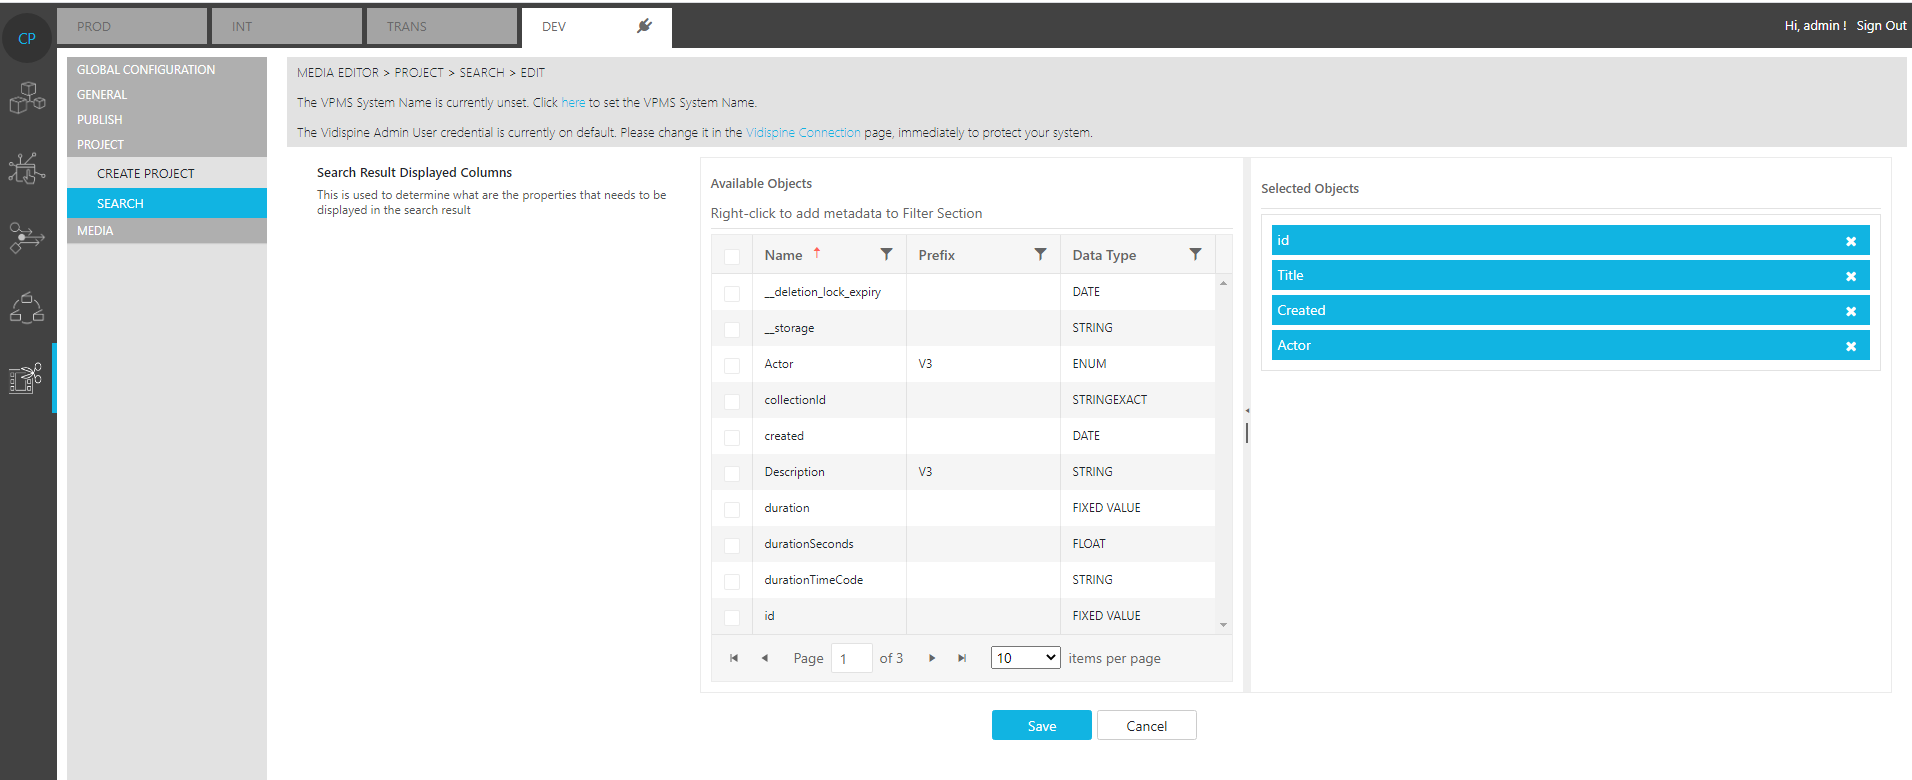The height and width of the screenshot is (780, 1912).
Task: Click the Save button
Action: [1041, 726]
